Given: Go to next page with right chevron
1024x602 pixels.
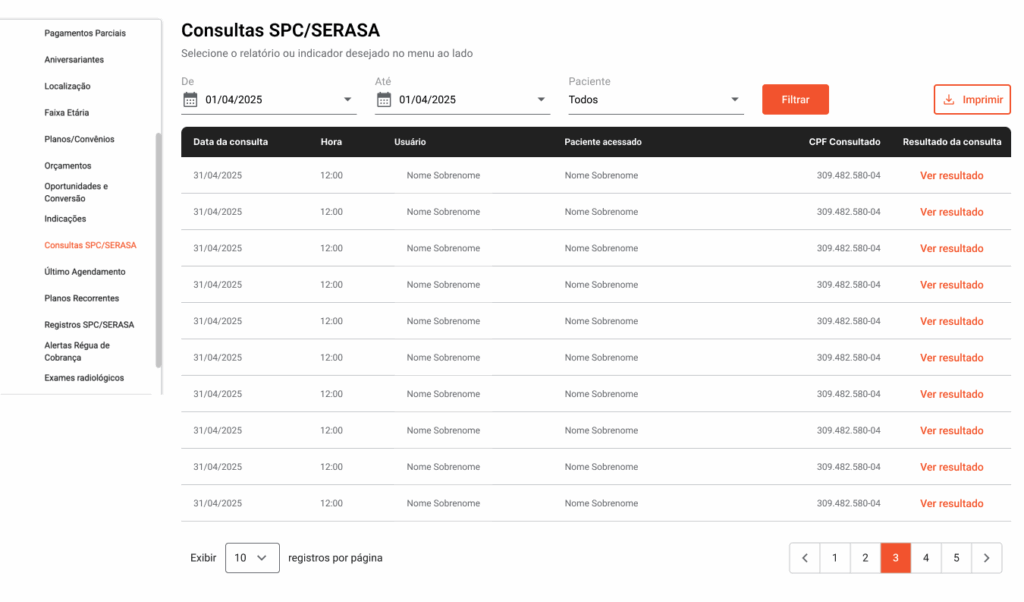Looking at the screenshot, I should [x=987, y=558].
